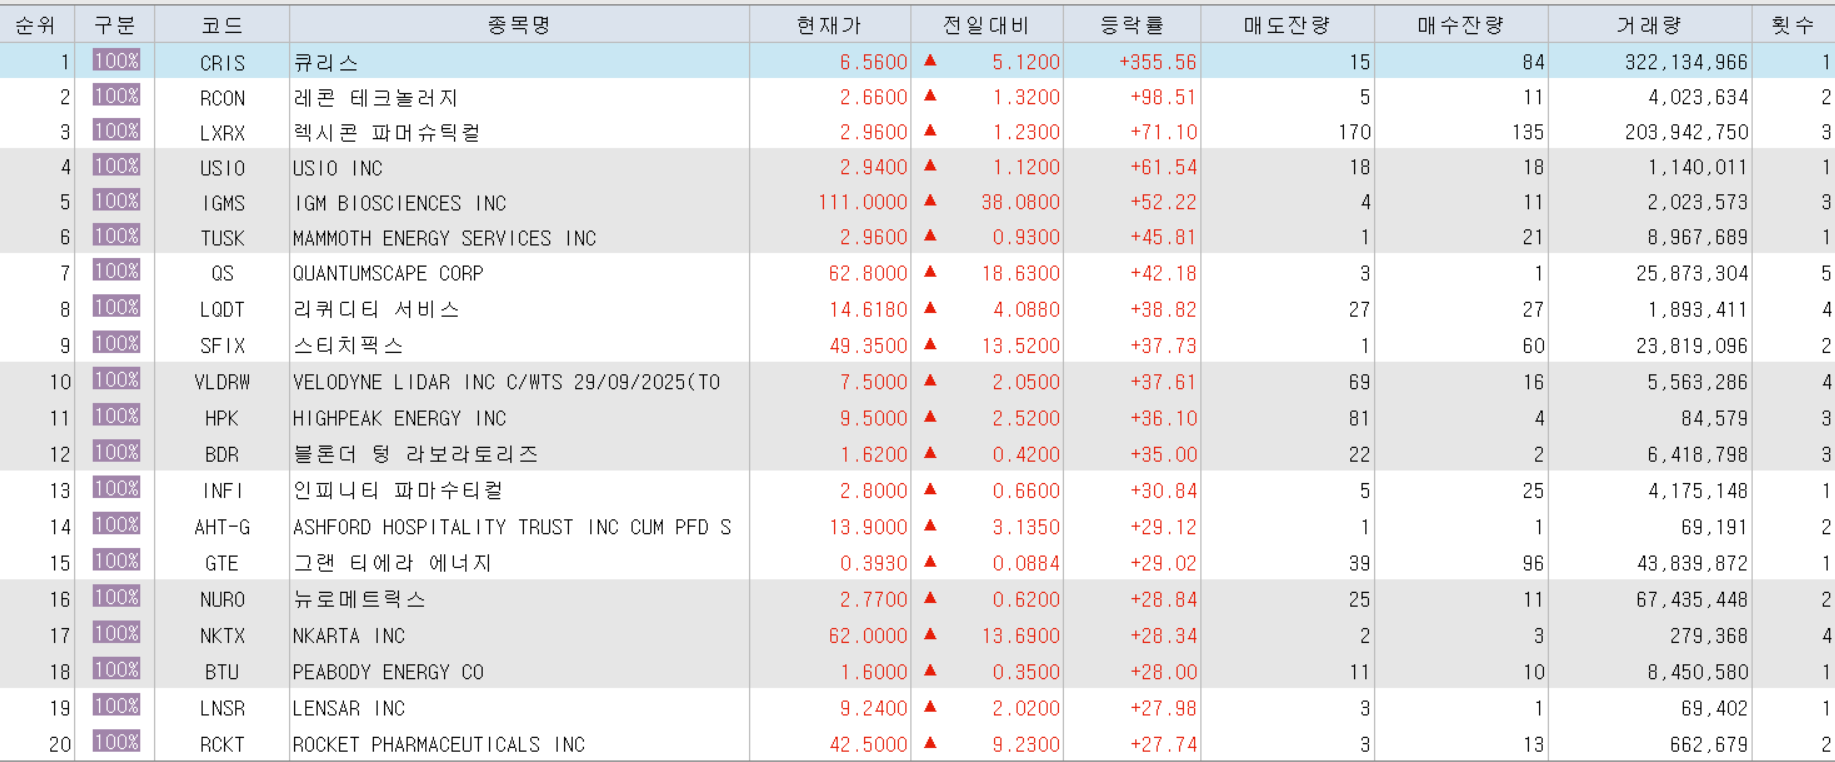
Task: Click the 100% badge in QS row
Action: (x=116, y=271)
